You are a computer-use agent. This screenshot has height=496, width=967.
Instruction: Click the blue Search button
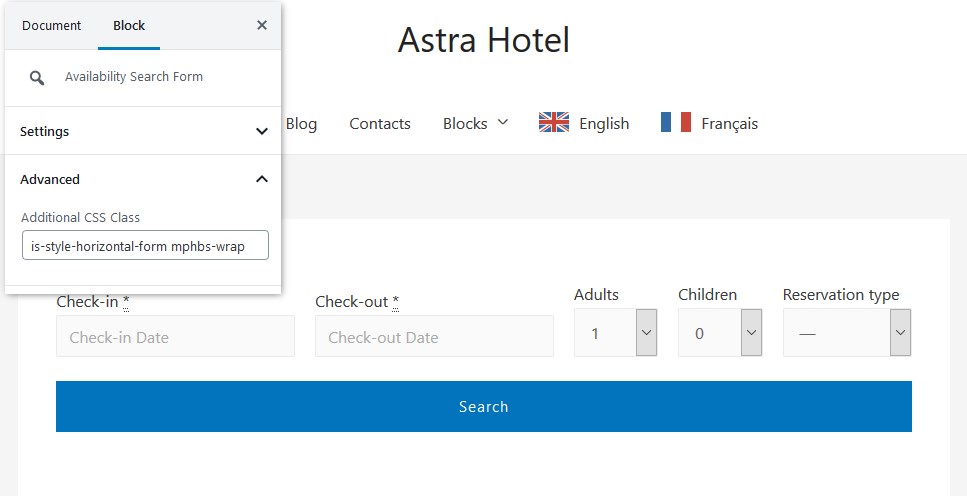(x=484, y=407)
